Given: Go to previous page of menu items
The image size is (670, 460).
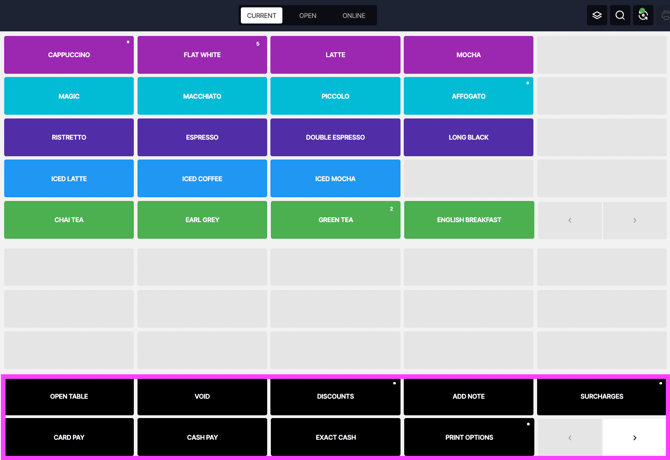Looking at the screenshot, I should click(x=570, y=220).
